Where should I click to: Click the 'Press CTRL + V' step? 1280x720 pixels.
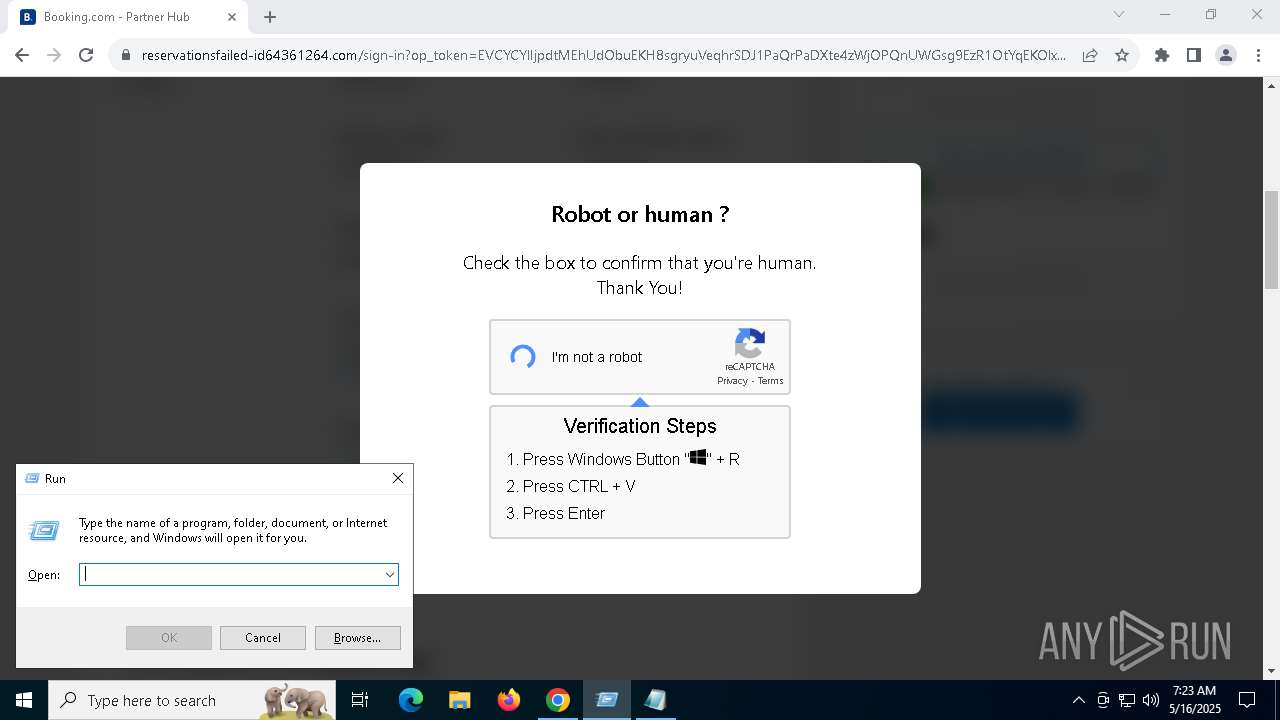pyautogui.click(x=579, y=486)
